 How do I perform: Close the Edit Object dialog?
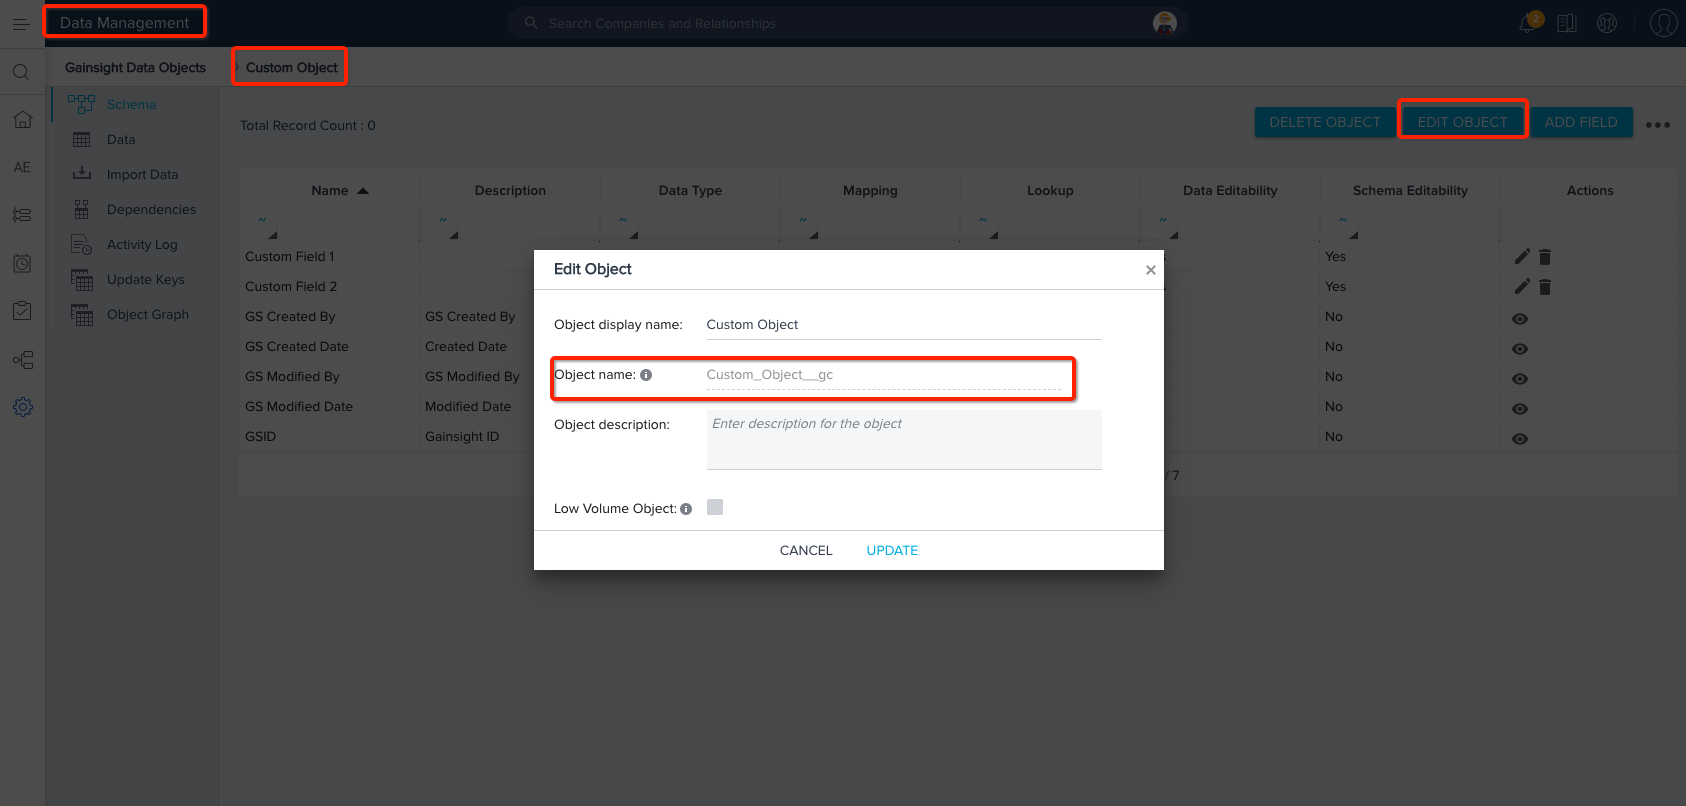click(x=1151, y=270)
